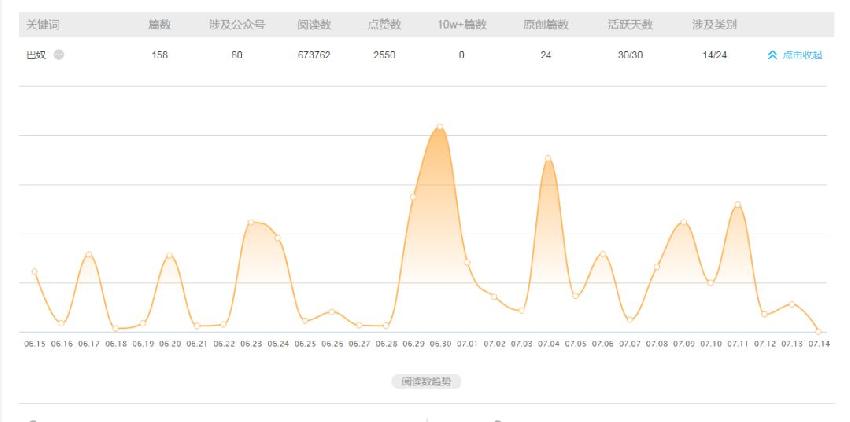Click the read count value 673762
Viewport: 850px width, 422px height.
click(314, 55)
